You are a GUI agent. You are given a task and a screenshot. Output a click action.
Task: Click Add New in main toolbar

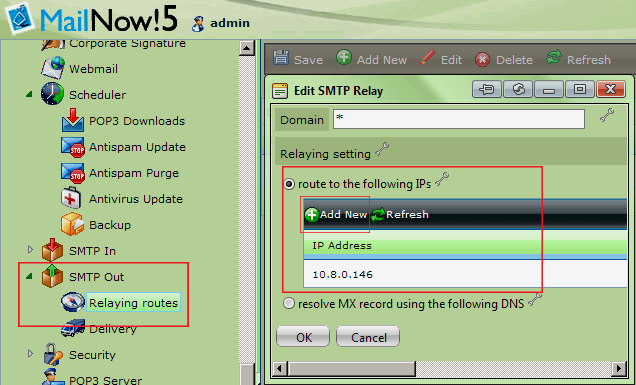tap(372, 59)
